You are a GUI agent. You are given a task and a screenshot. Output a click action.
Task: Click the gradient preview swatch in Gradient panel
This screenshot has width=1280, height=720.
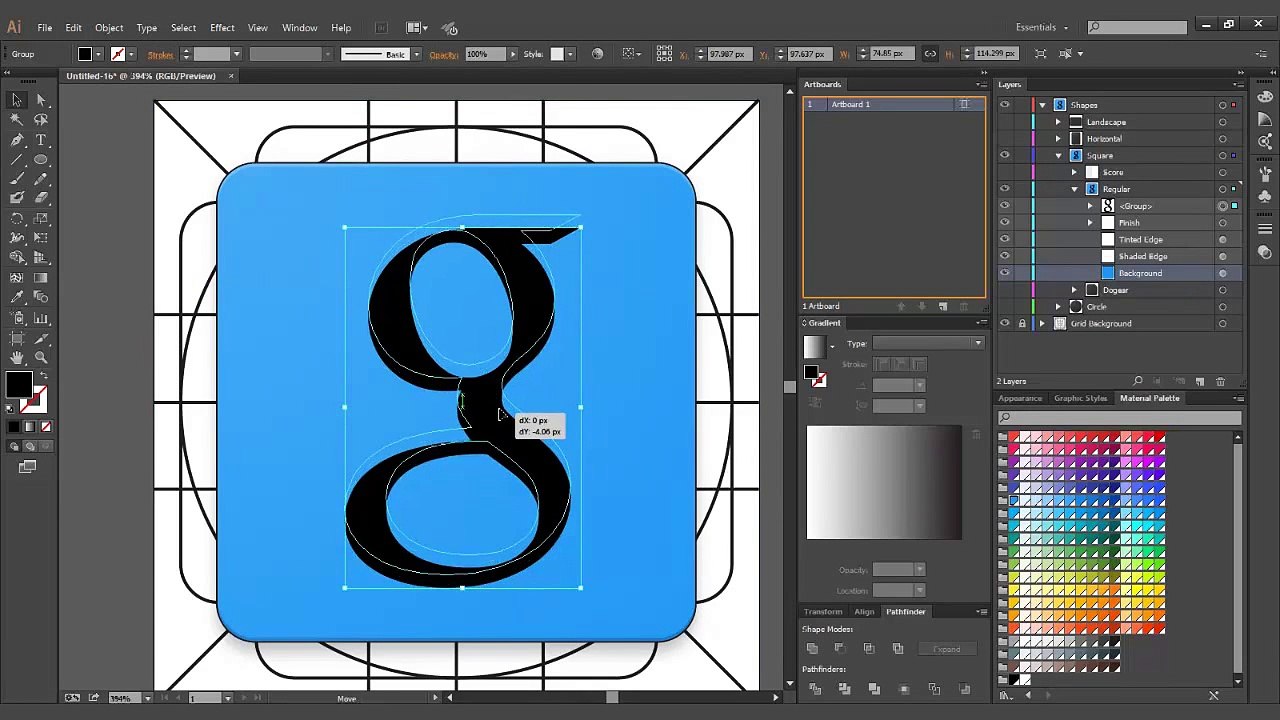[x=813, y=346]
